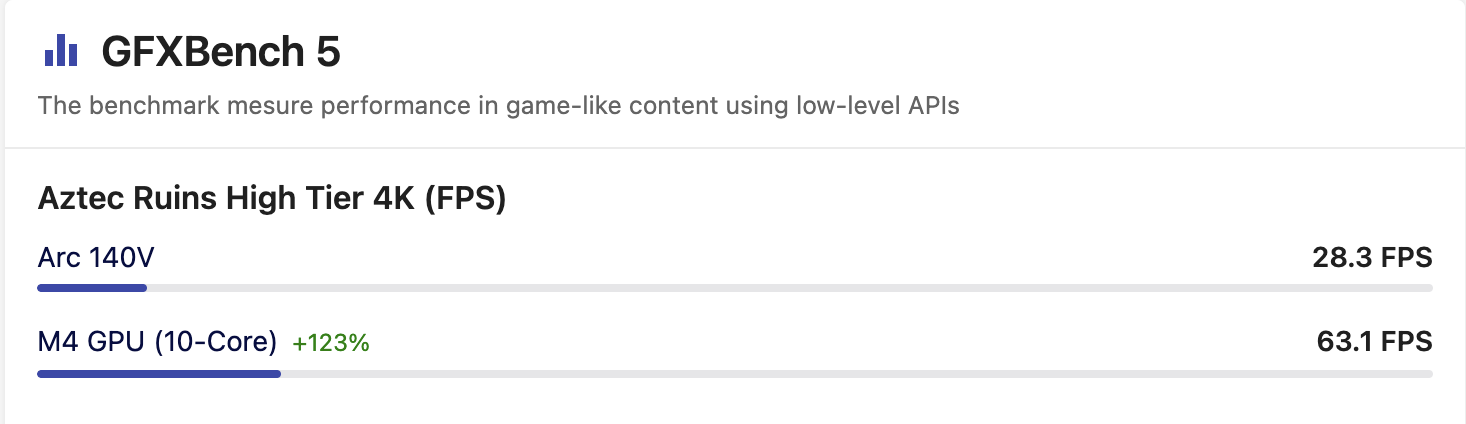The image size is (1466, 424).
Task: Open the M4 GPU (10-Core) link
Action: (x=157, y=343)
